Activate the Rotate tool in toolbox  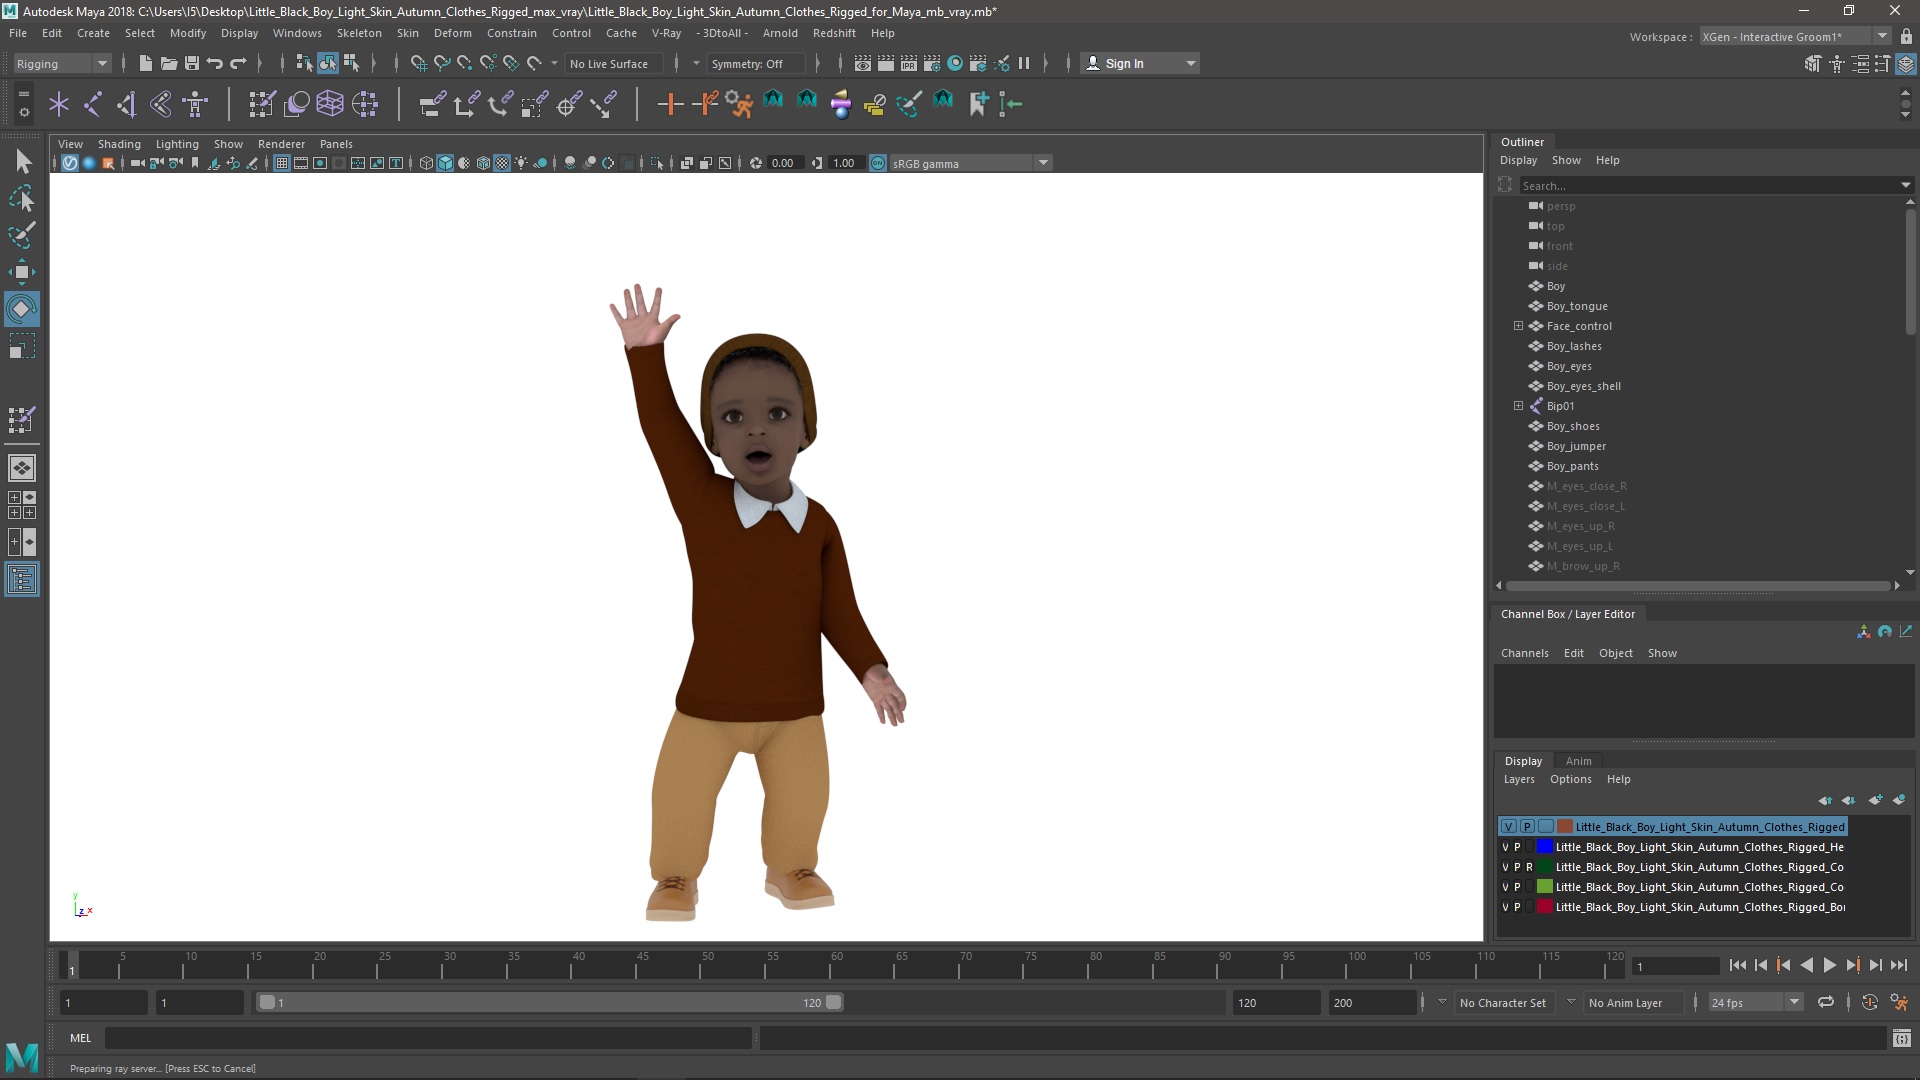click(x=22, y=309)
